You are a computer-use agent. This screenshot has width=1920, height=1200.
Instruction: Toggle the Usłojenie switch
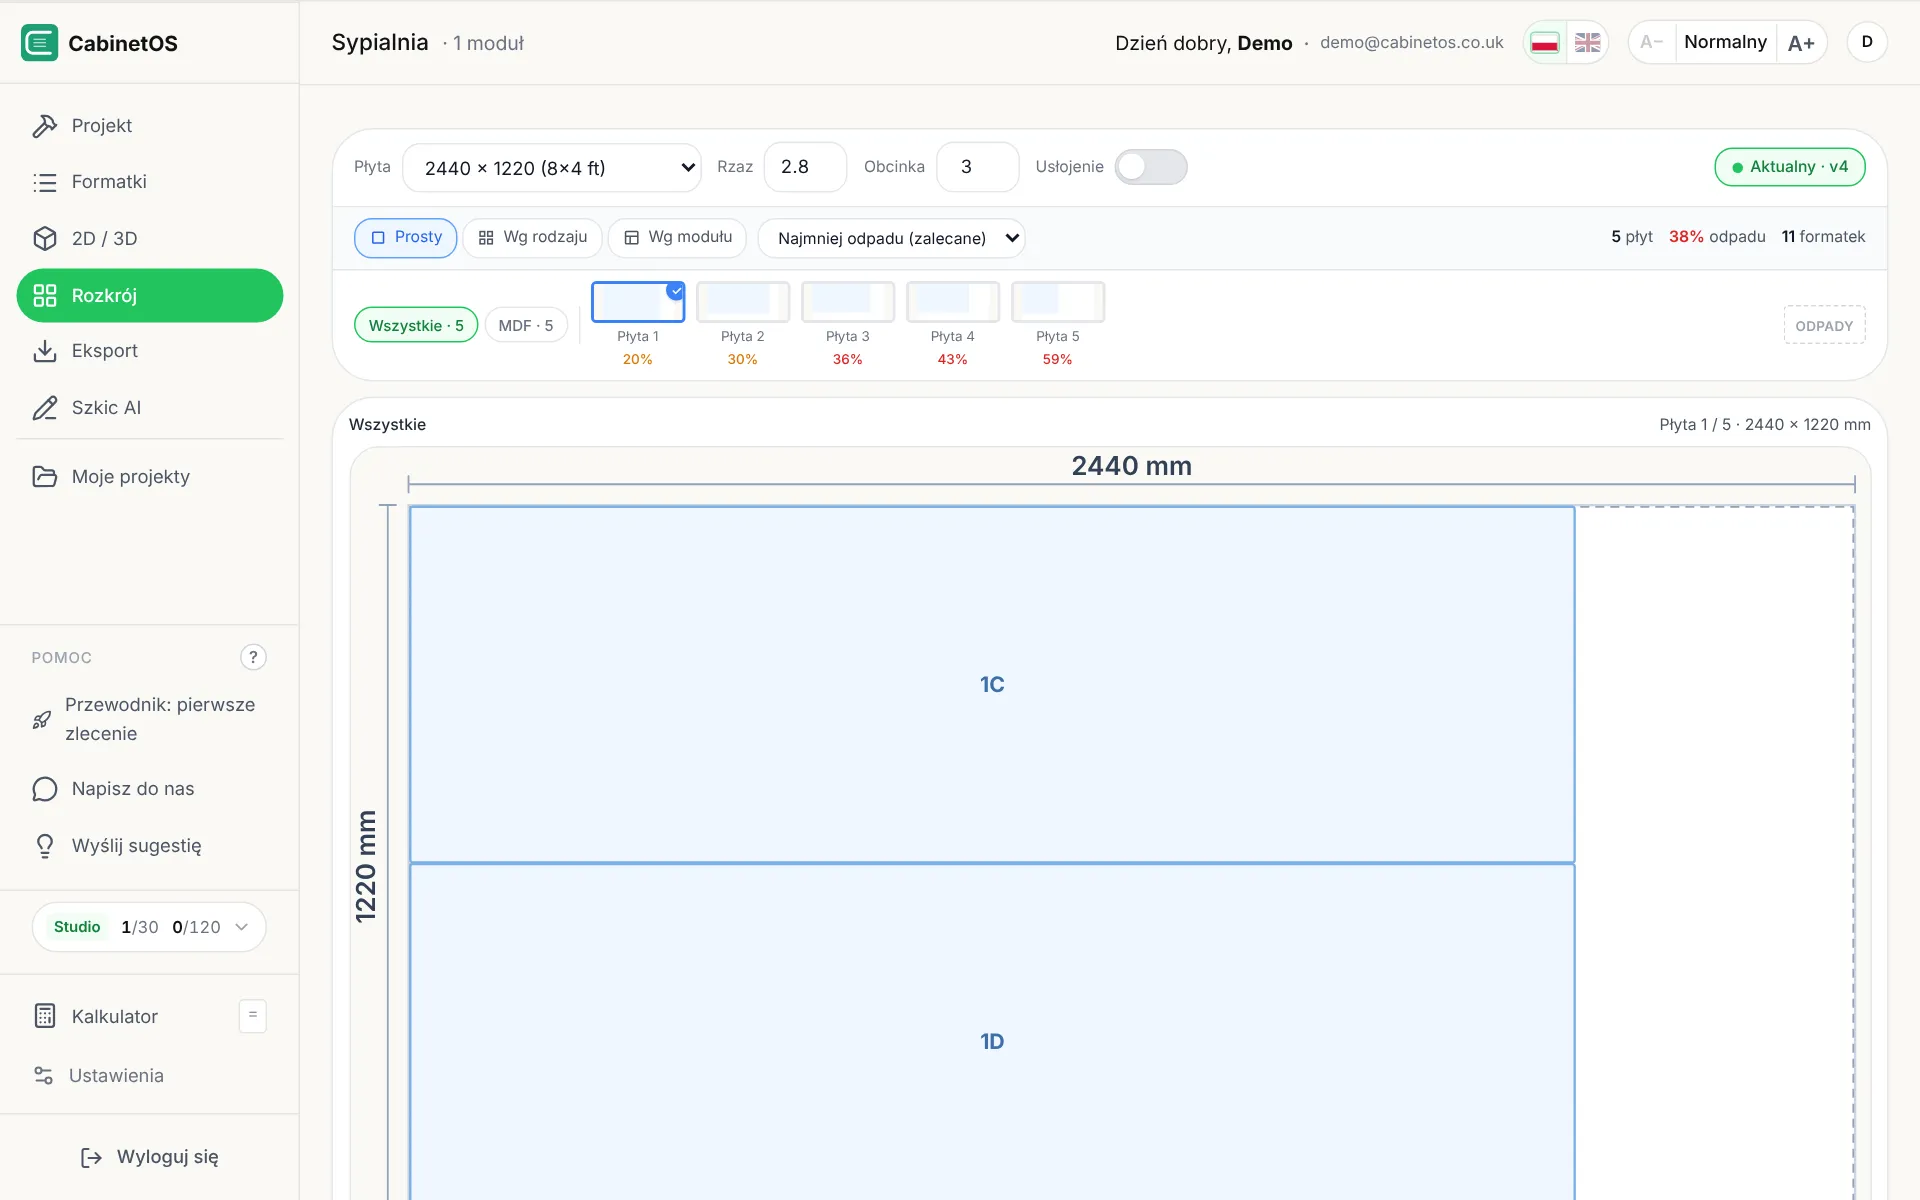1151,167
